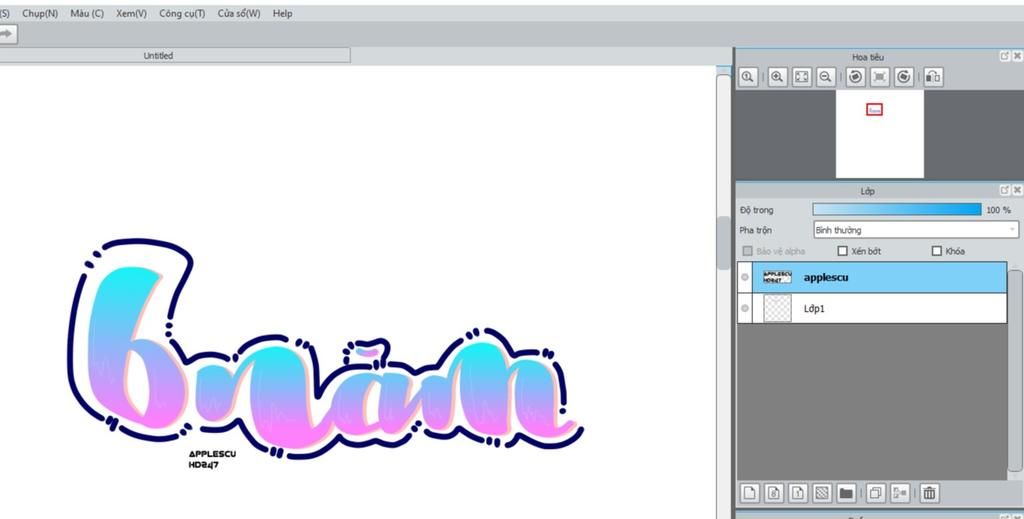Click the layer list vertical scrollbar
This screenshot has width=1024, height=519.
1014,369
